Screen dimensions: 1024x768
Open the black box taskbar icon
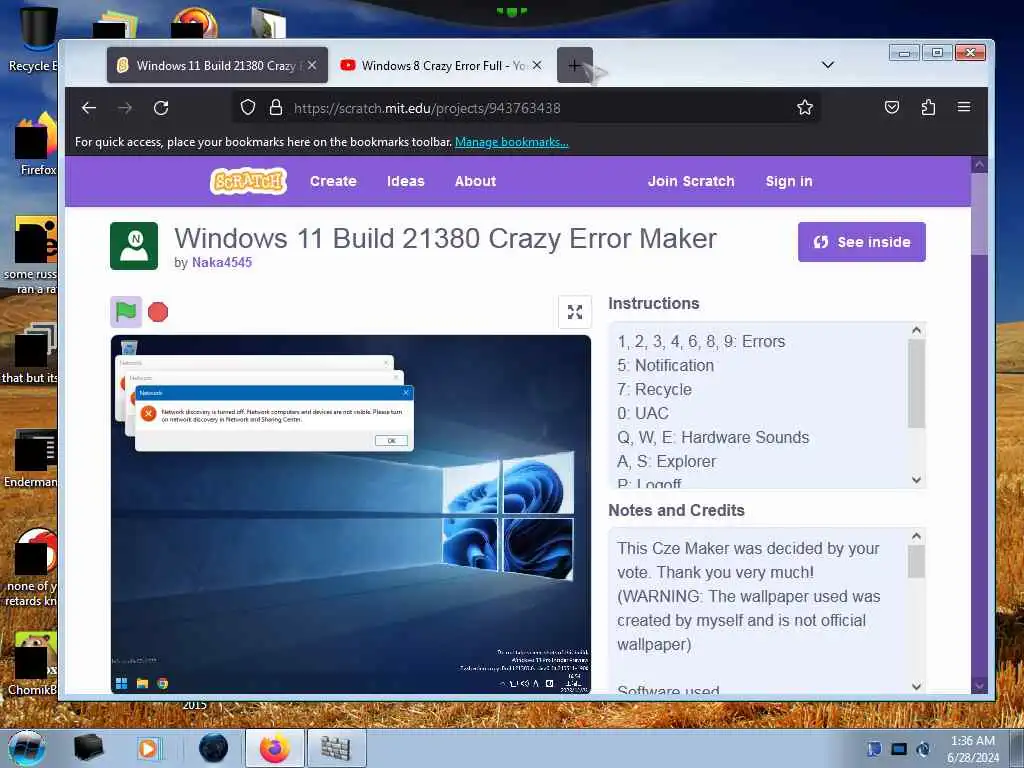[88, 748]
